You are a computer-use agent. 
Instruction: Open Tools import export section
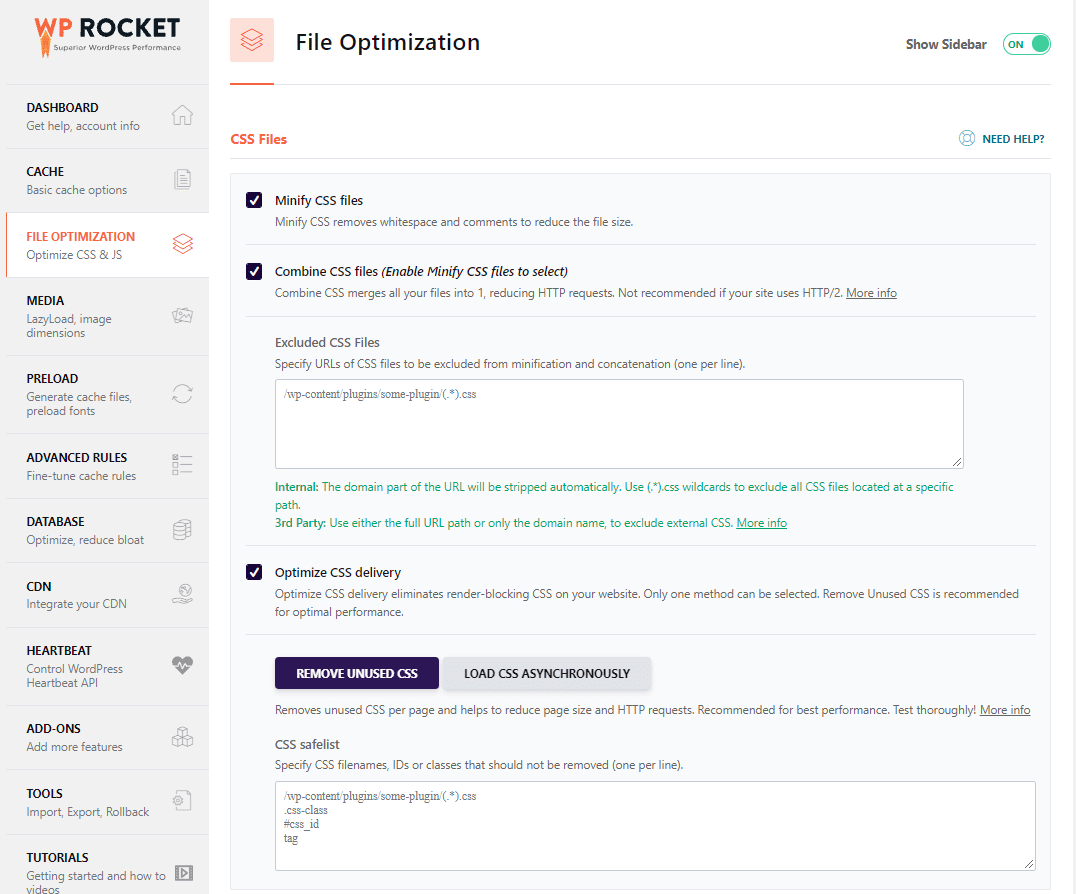107,802
